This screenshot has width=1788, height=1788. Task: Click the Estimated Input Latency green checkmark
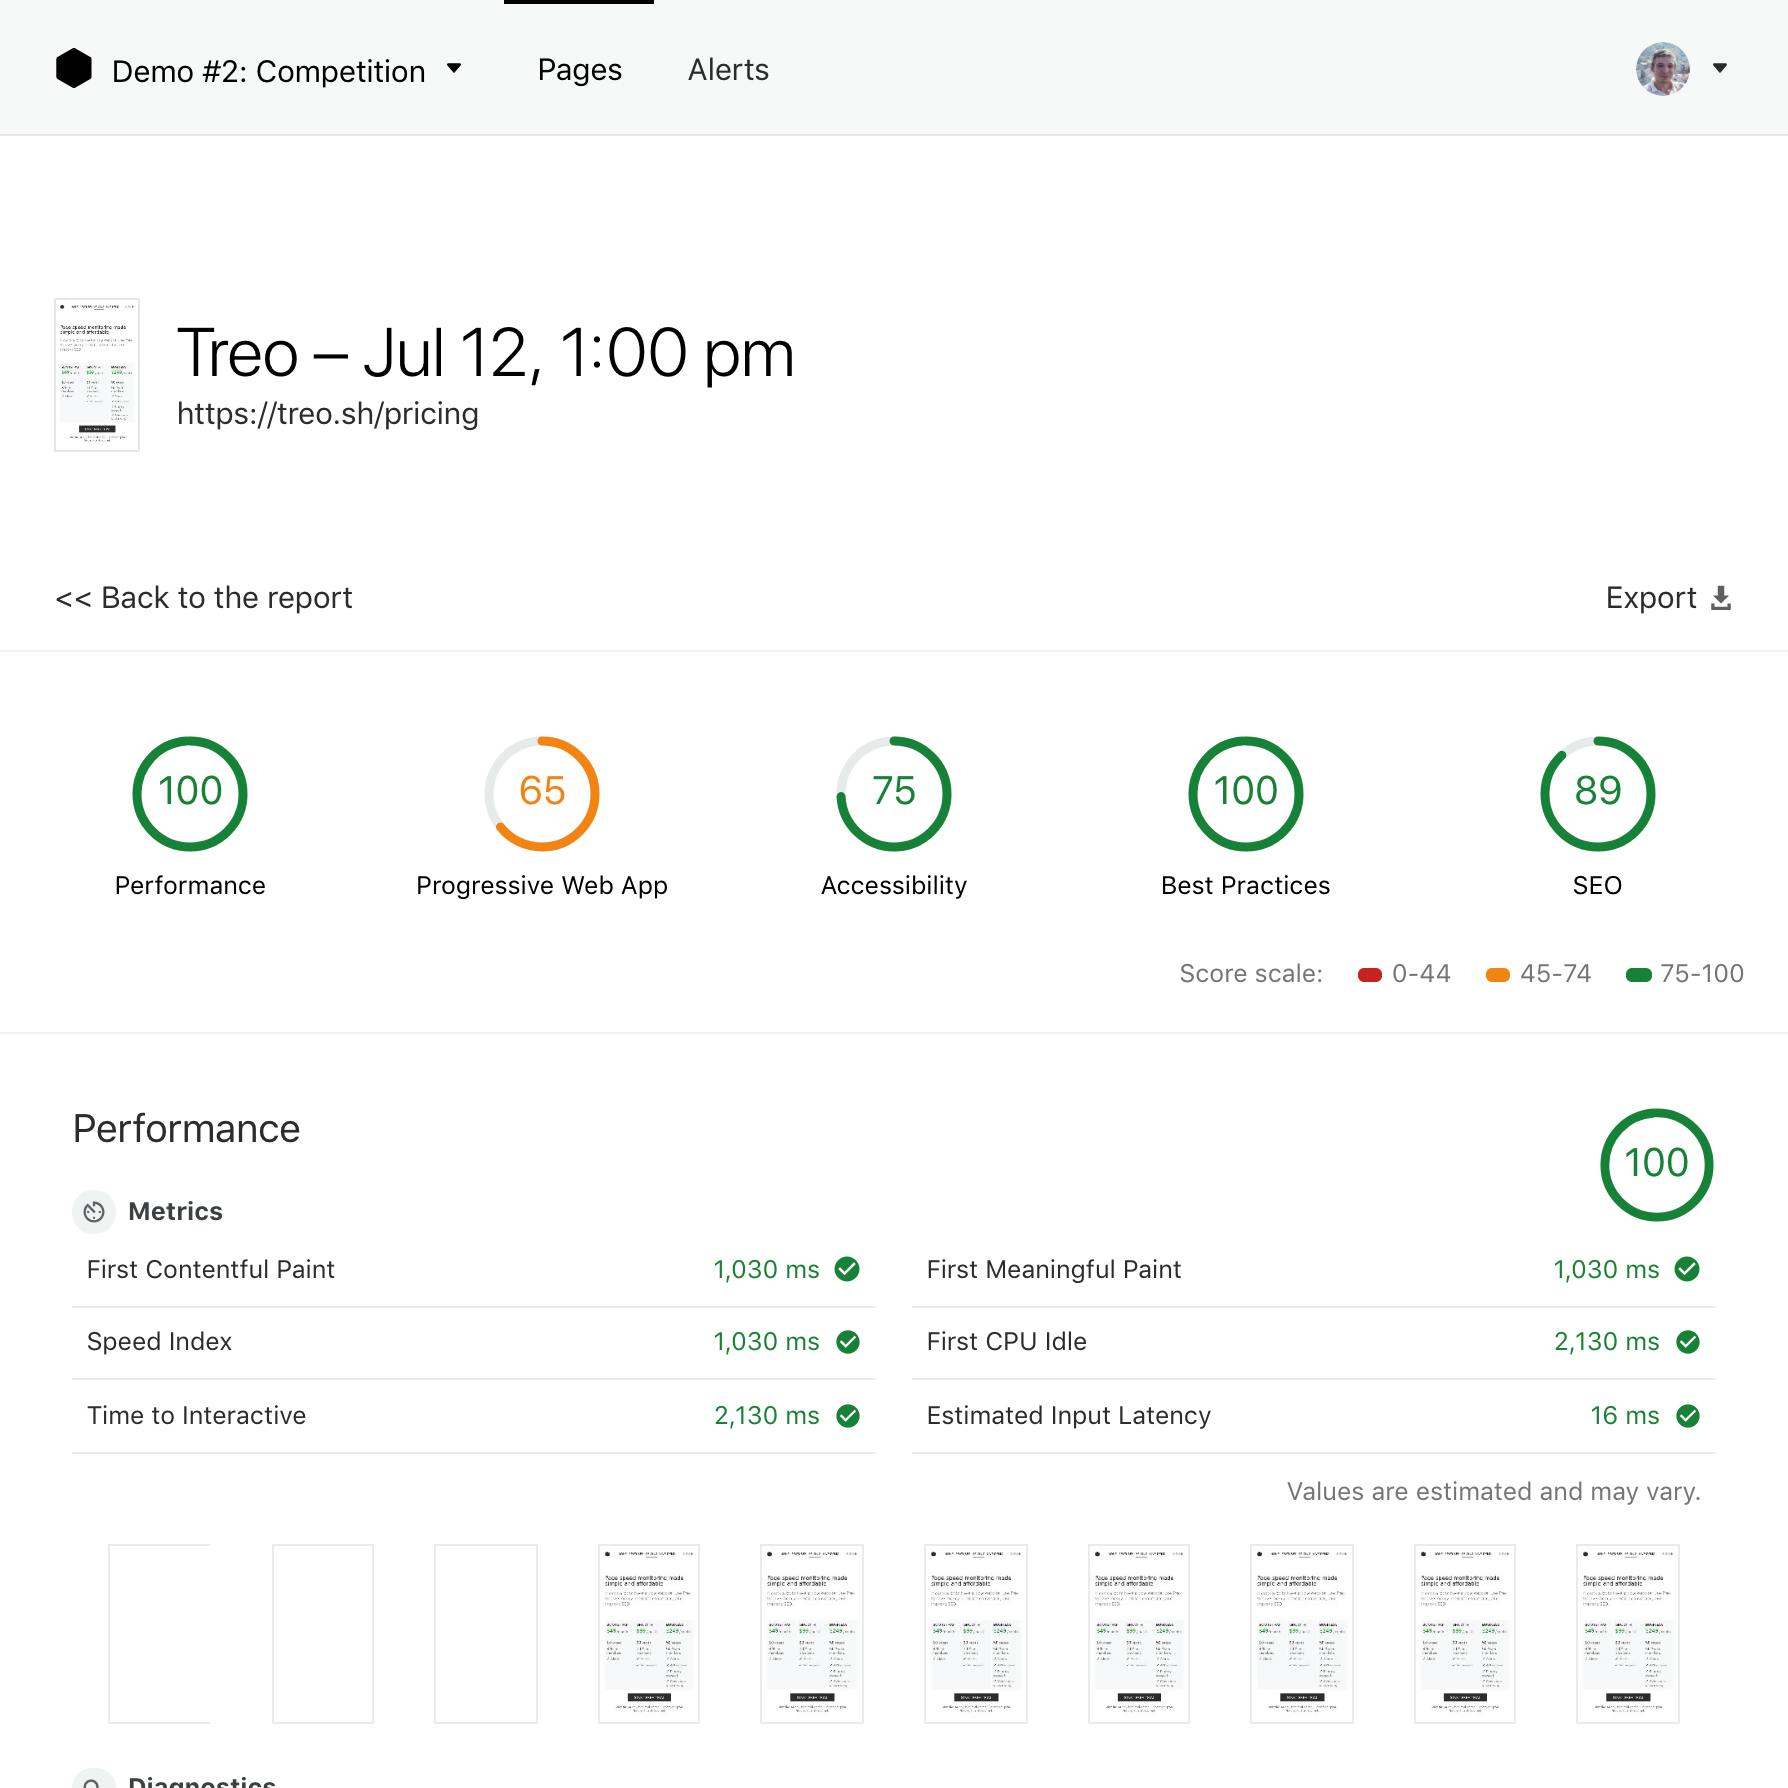(1688, 1416)
